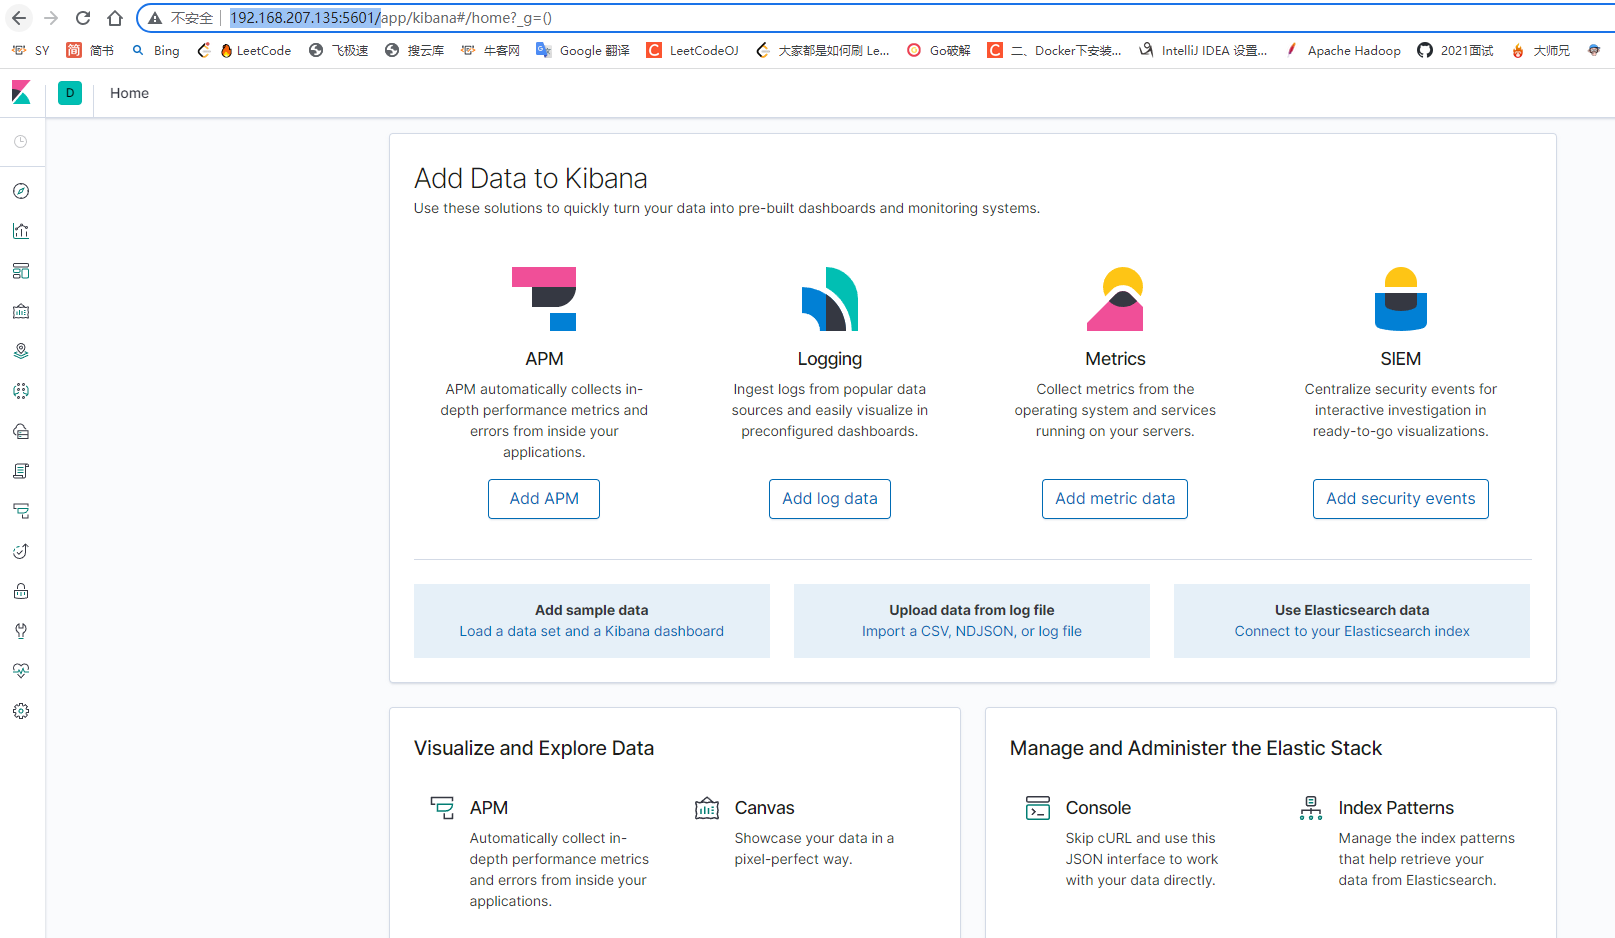Viewport: 1615px width, 938px height.
Task: Open SIEM lock icon in sidebar
Action: [x=21, y=591]
